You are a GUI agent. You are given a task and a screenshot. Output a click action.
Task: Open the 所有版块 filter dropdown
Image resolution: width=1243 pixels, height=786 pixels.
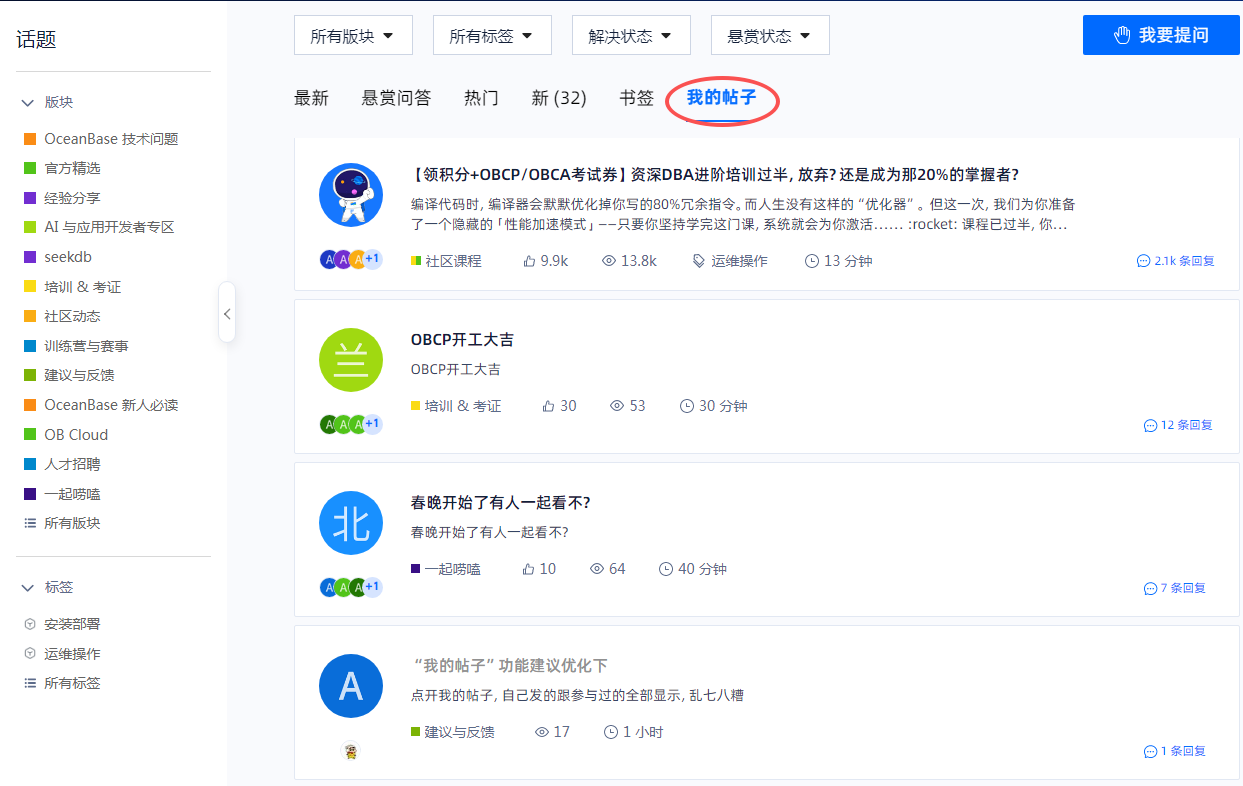[x=354, y=36]
